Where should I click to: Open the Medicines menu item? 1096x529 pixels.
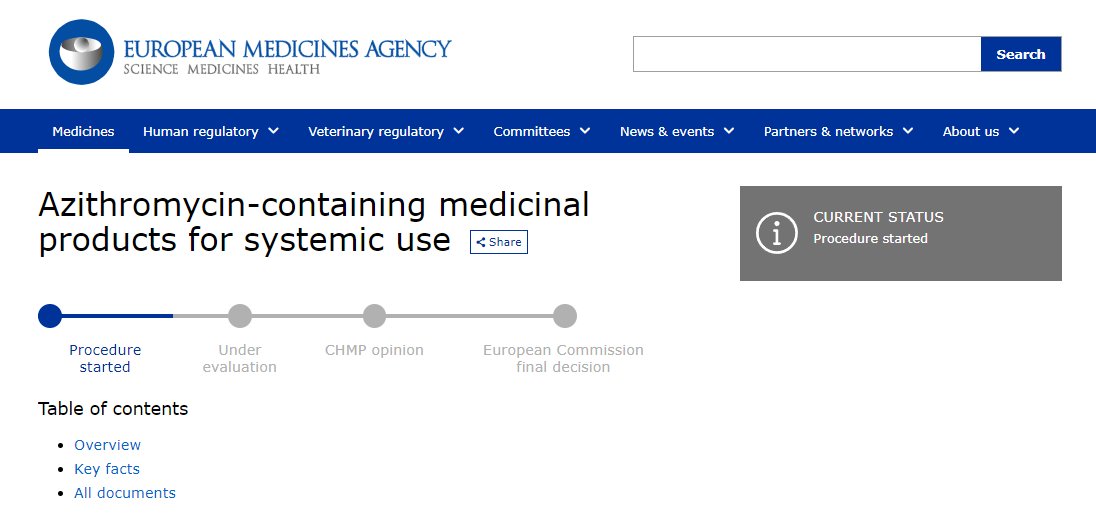tap(83, 131)
